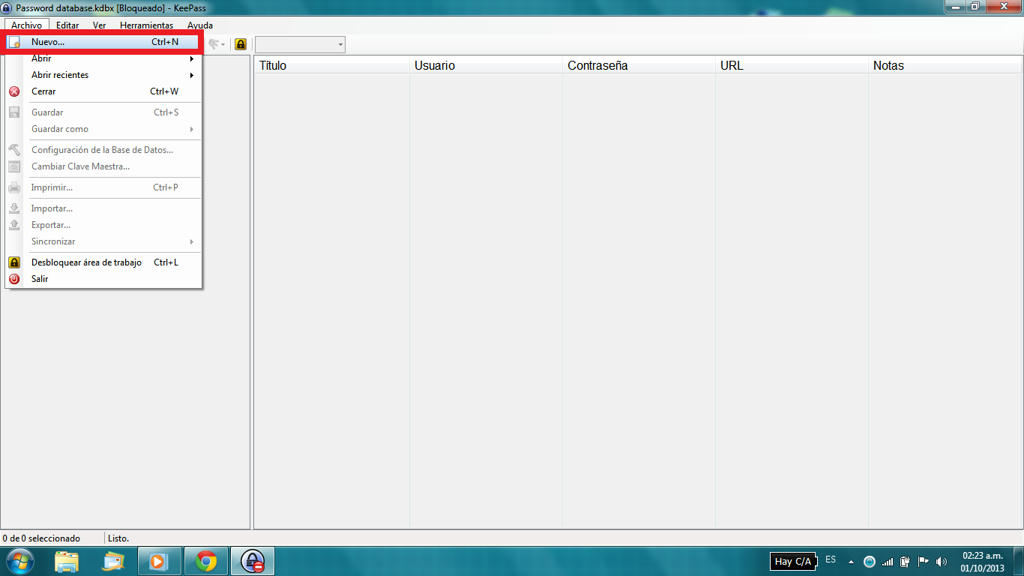Viewport: 1024px width, 576px height.
Task: Choose Salir to exit KeePass
Action: (104, 279)
